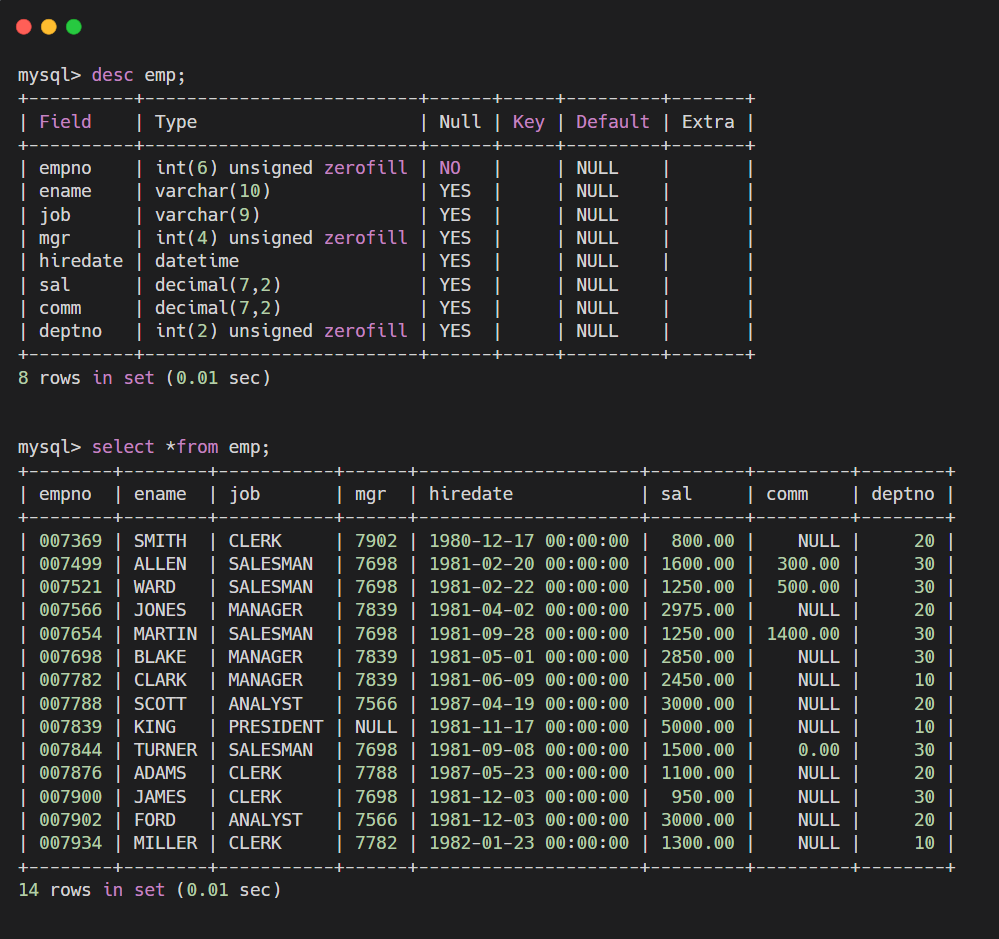The height and width of the screenshot is (939, 999).
Task: Click the 'hiredate' header in results table
Action: [x=471, y=494]
